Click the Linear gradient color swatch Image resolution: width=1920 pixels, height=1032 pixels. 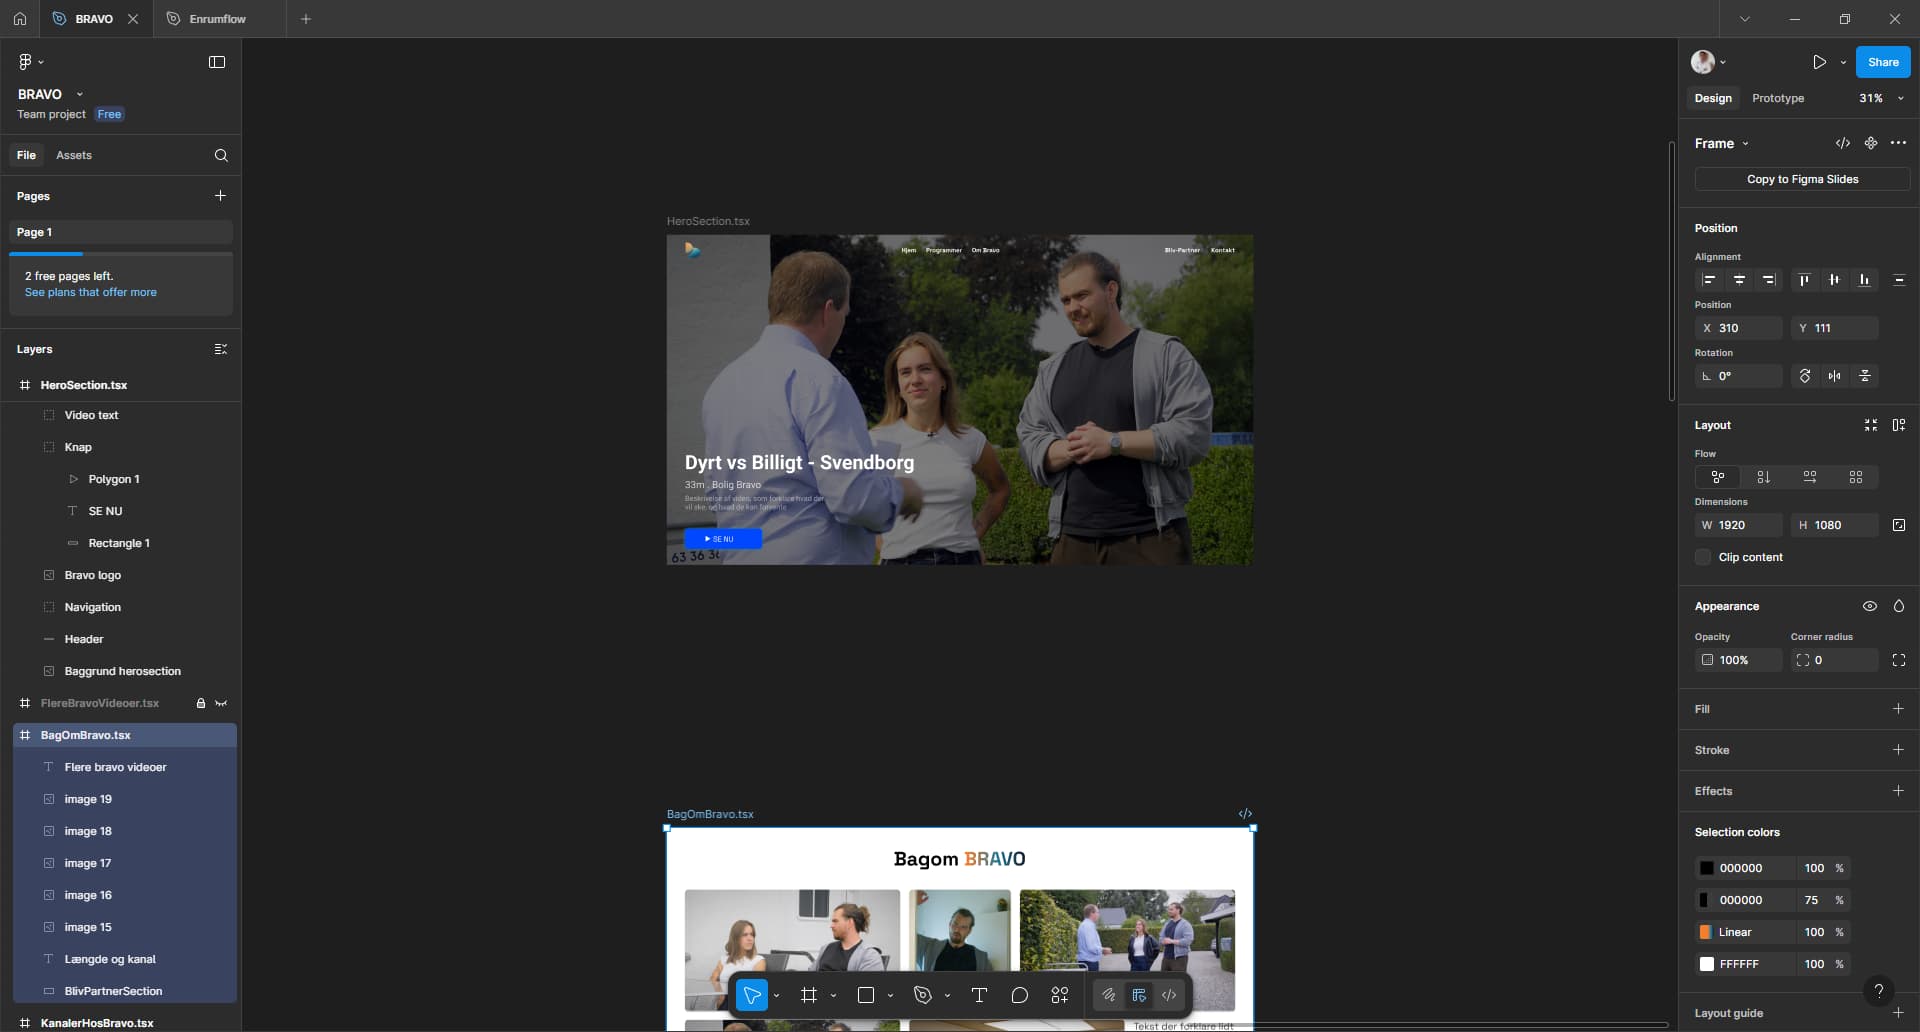pos(1706,932)
